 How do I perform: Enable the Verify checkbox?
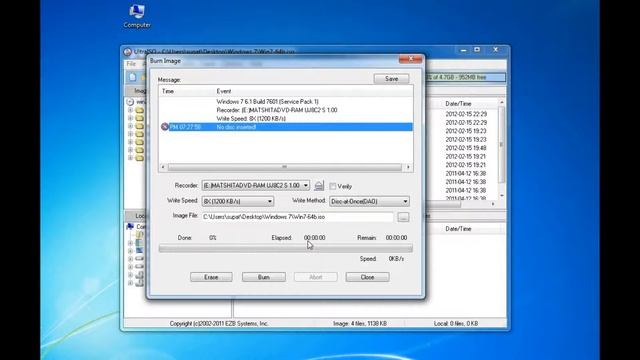pyautogui.click(x=333, y=186)
